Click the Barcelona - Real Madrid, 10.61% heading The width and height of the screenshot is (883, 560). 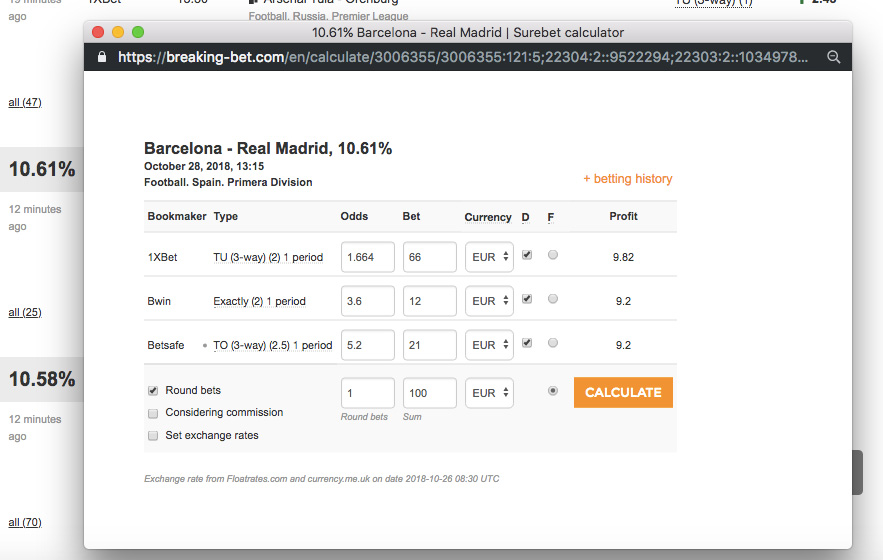[x=268, y=148]
